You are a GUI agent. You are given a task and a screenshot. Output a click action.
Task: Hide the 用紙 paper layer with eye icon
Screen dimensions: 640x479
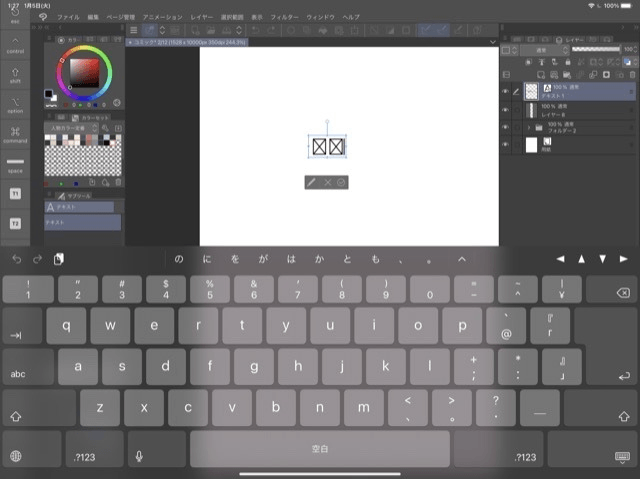point(505,144)
